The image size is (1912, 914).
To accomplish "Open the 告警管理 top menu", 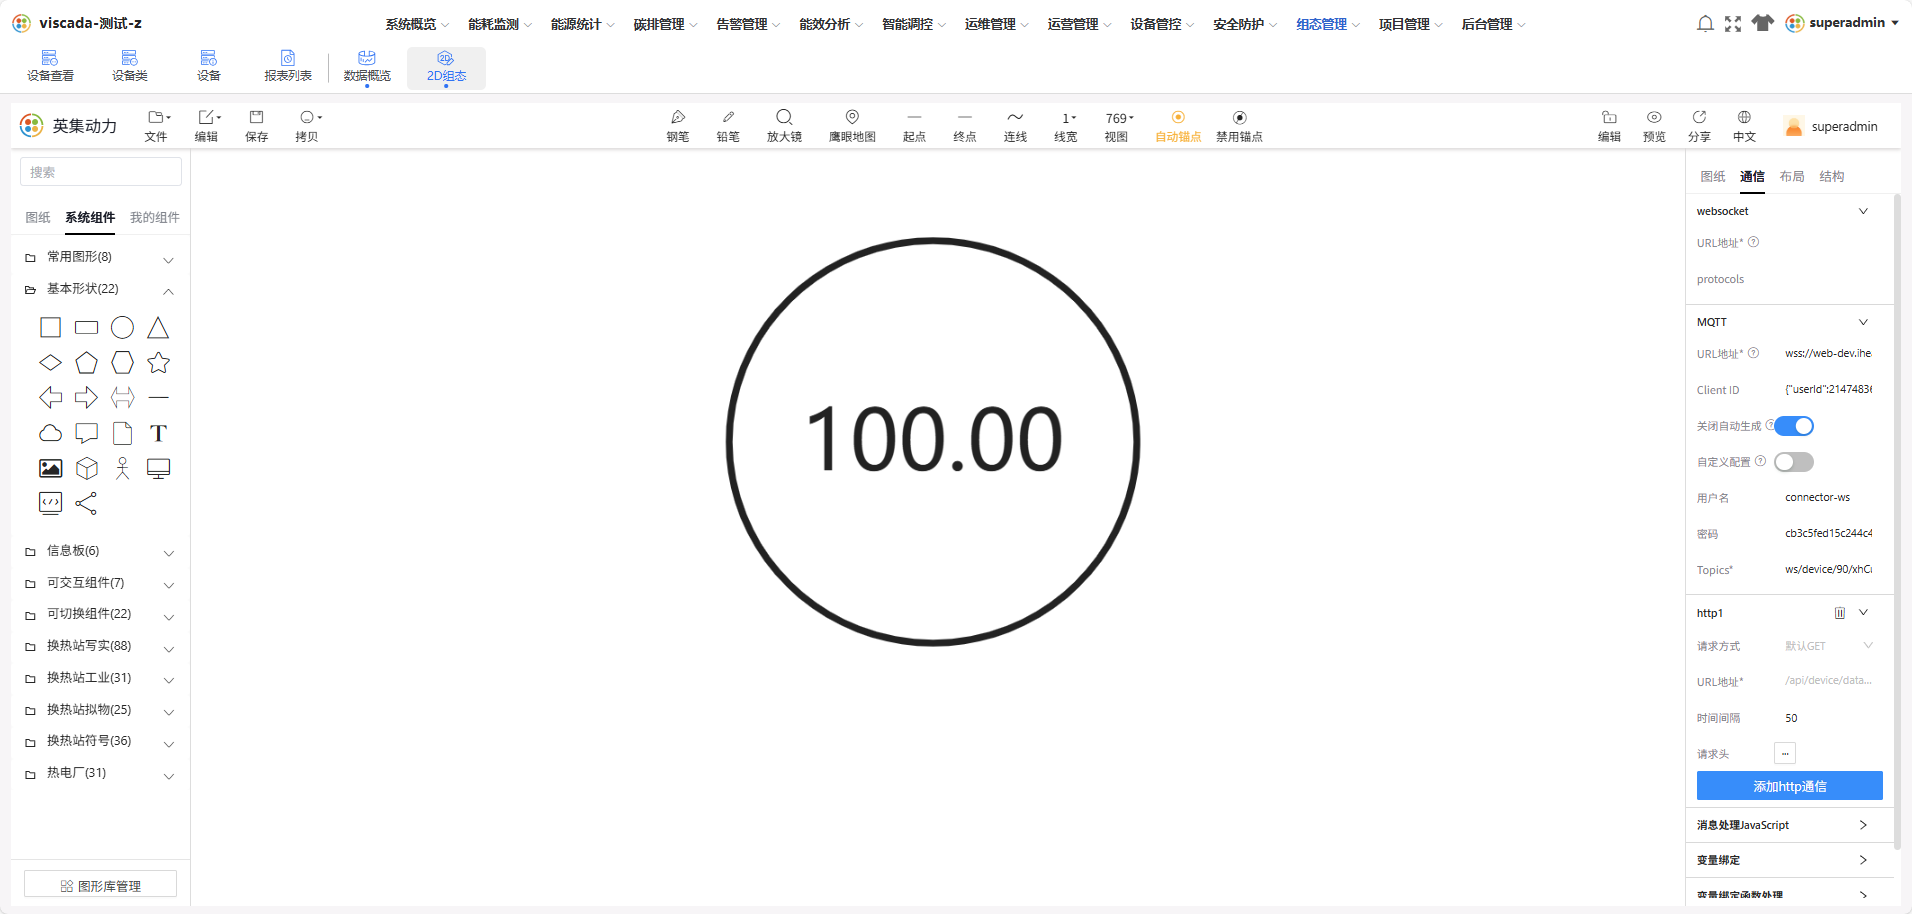I will pos(748,24).
